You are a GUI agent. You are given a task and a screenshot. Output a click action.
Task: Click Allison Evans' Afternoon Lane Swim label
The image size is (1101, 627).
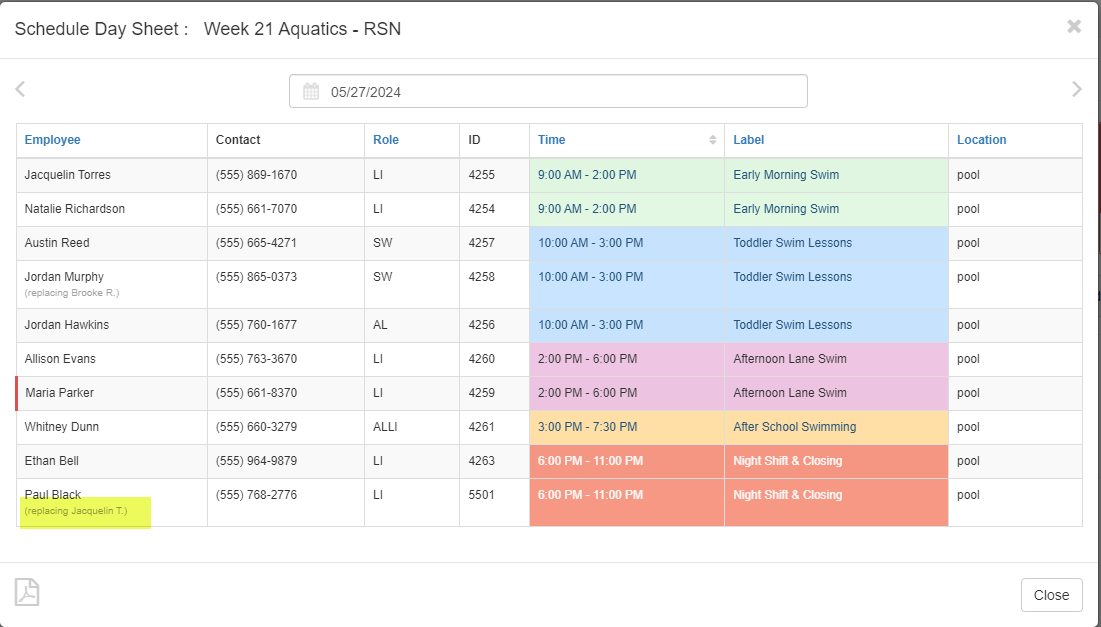pyautogui.click(x=790, y=359)
